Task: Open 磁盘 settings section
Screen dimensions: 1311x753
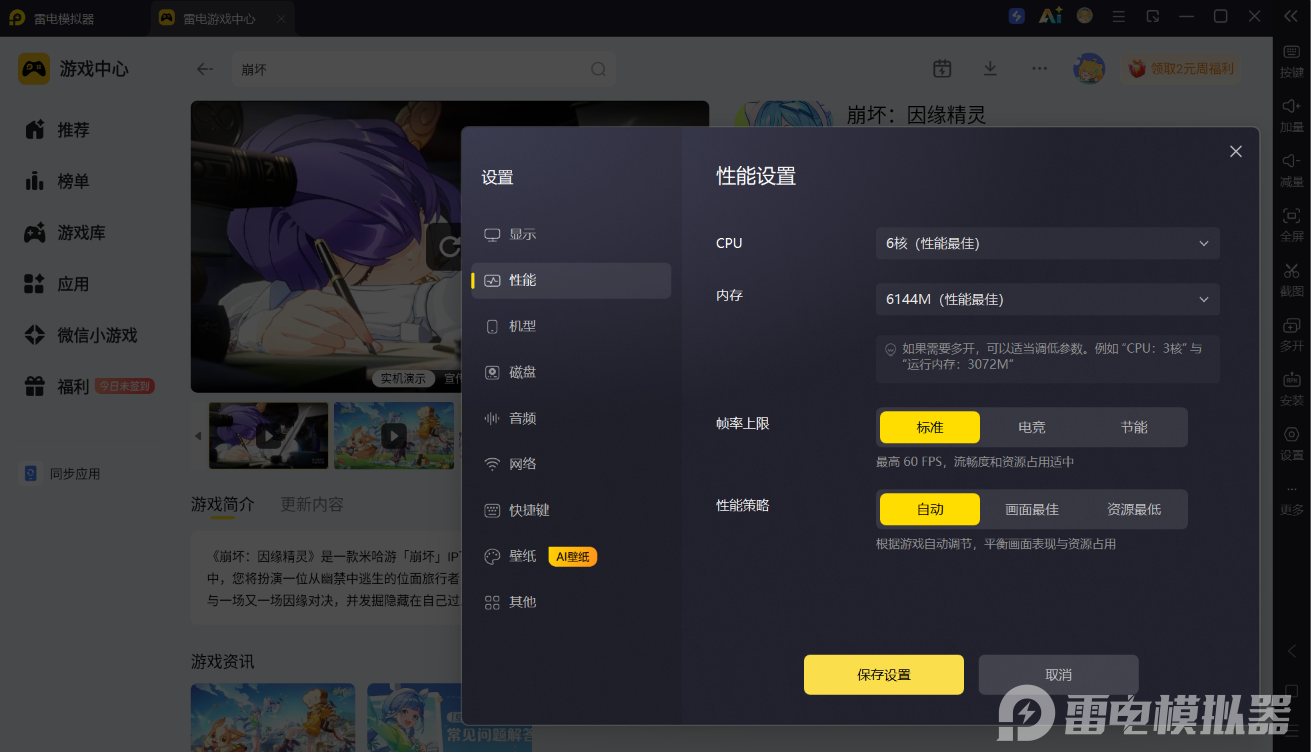Action: point(571,372)
